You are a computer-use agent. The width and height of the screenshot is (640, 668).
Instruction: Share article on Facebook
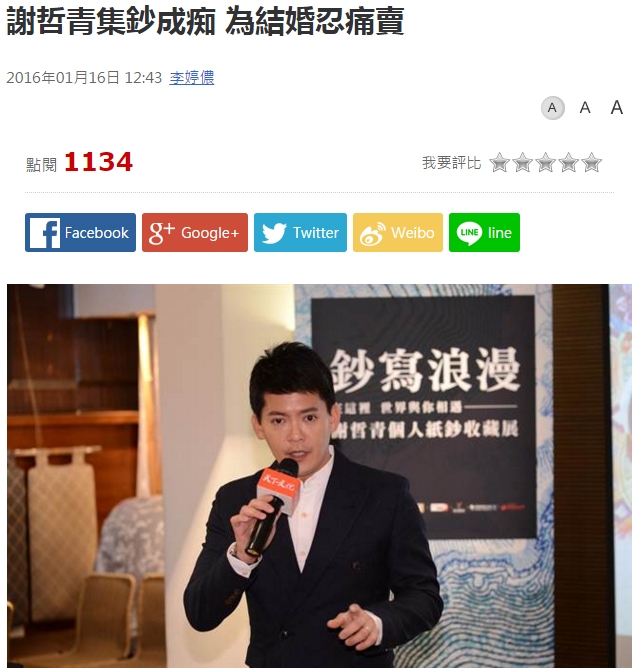pos(81,233)
